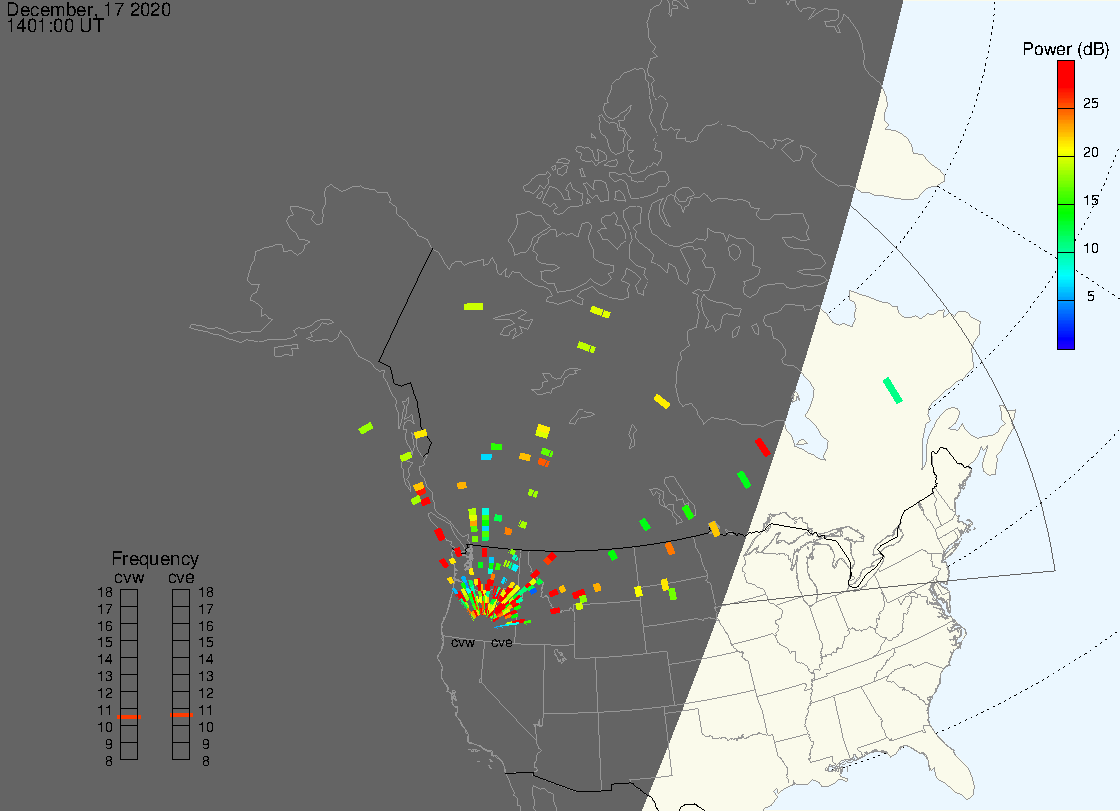The image size is (1120, 811).
Task: Click 11 on the cve frequency scale
Action: [x=206, y=710]
